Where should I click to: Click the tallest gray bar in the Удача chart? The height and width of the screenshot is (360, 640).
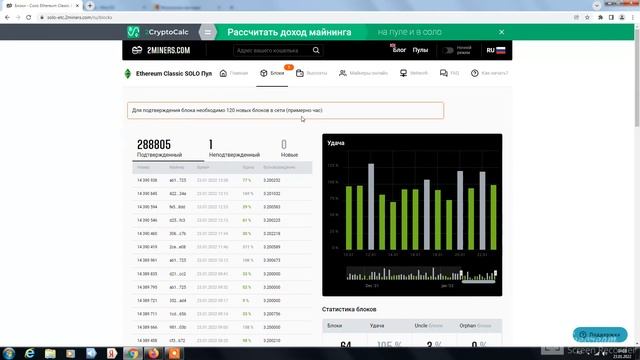tap(371, 207)
